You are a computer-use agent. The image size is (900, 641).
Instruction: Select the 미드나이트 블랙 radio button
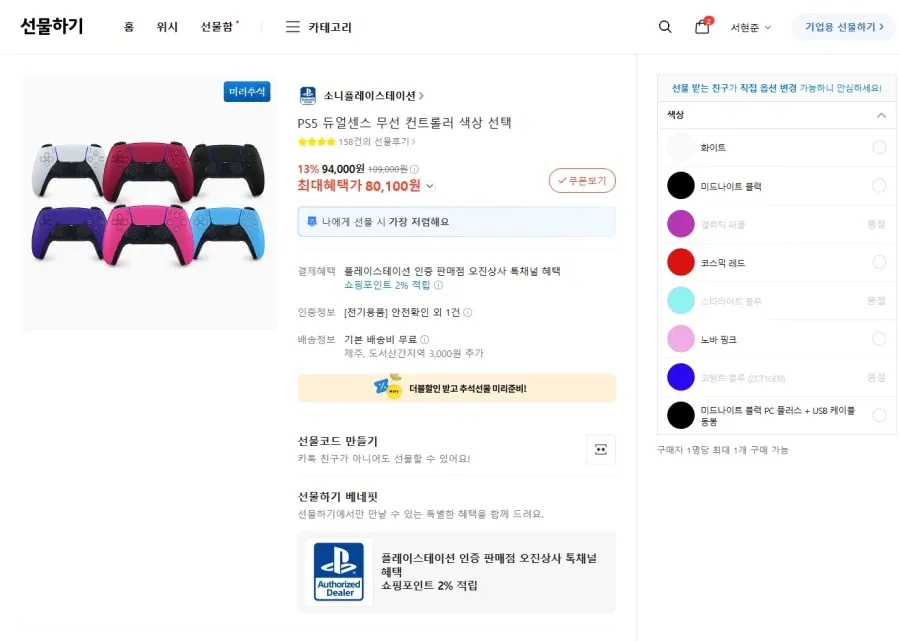(x=879, y=185)
